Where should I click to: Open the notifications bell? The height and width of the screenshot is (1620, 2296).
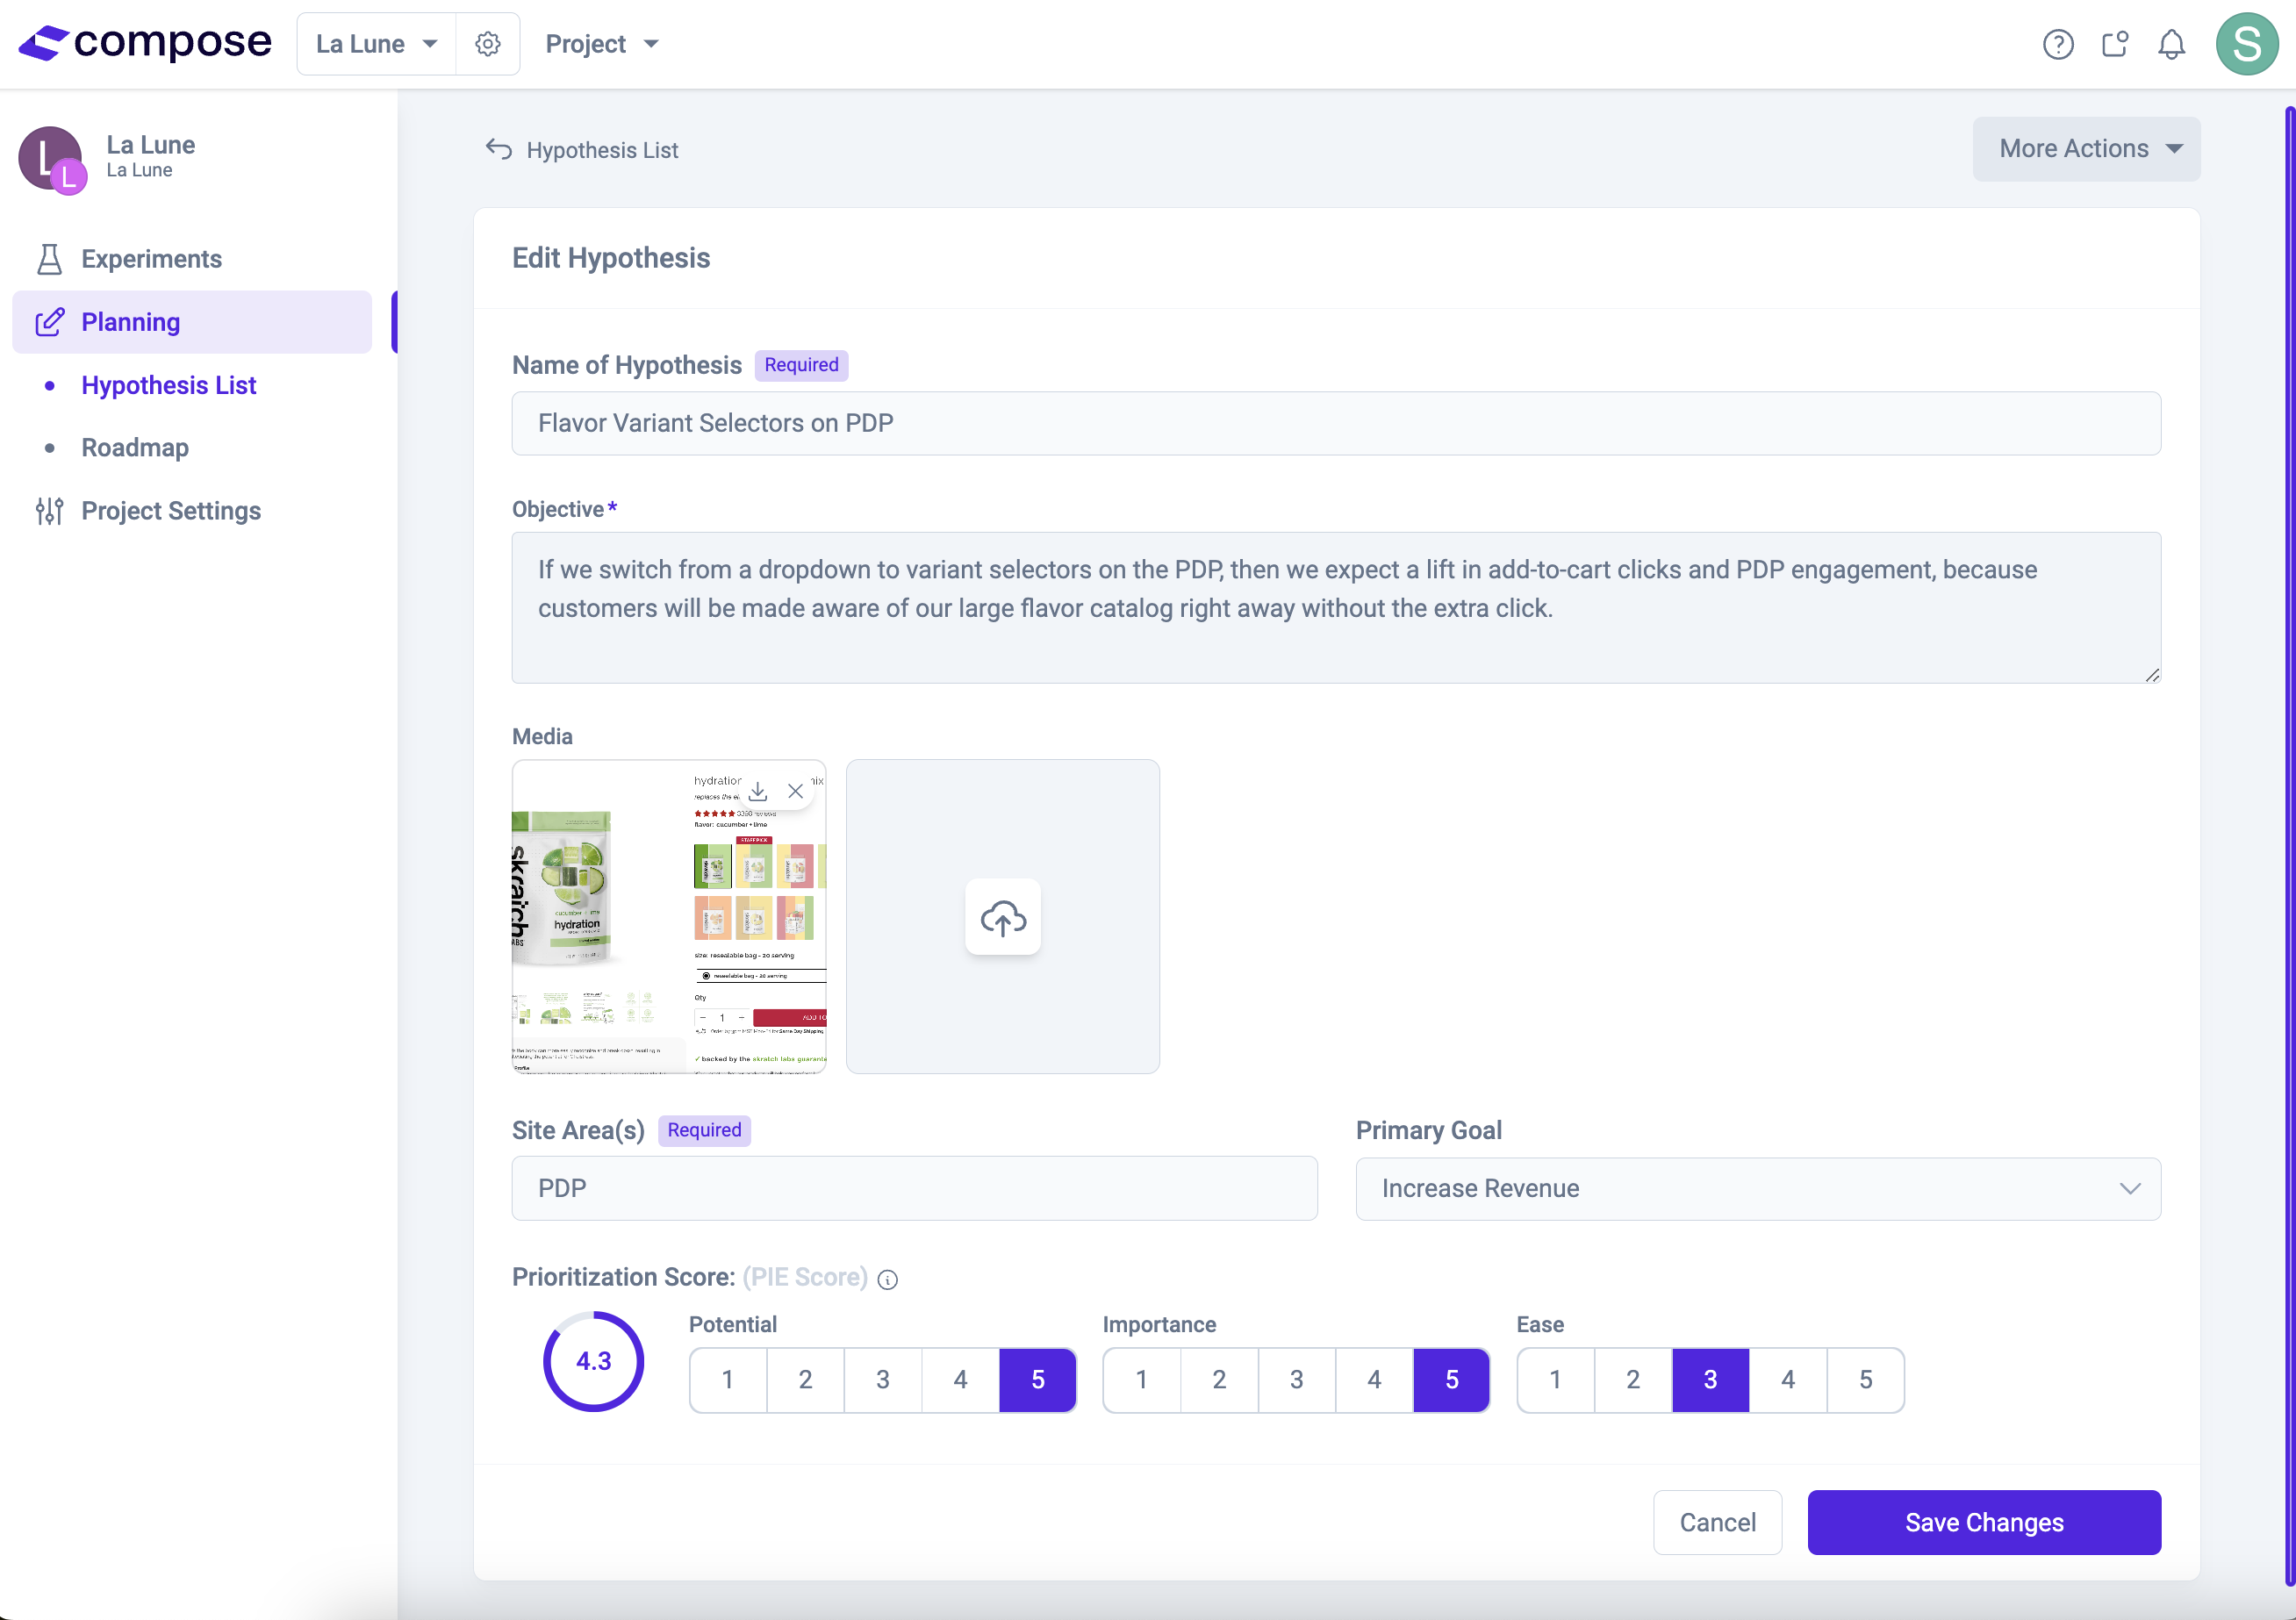click(x=2171, y=44)
